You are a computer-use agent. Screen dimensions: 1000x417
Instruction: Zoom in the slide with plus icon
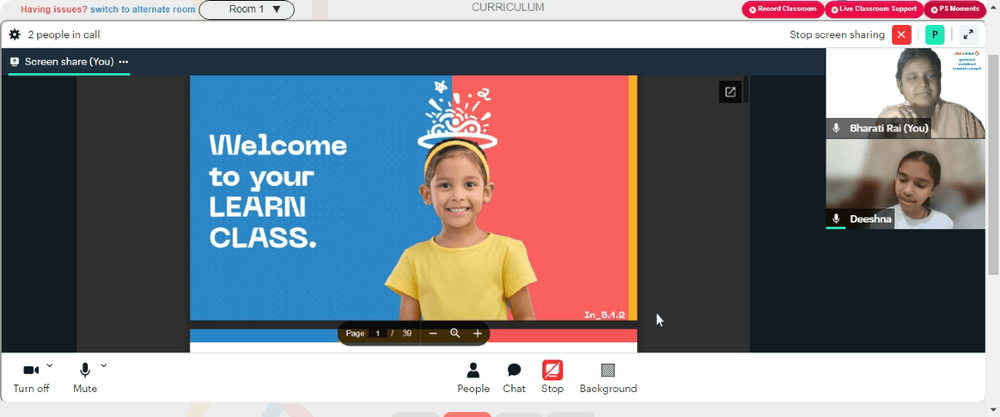coord(477,333)
